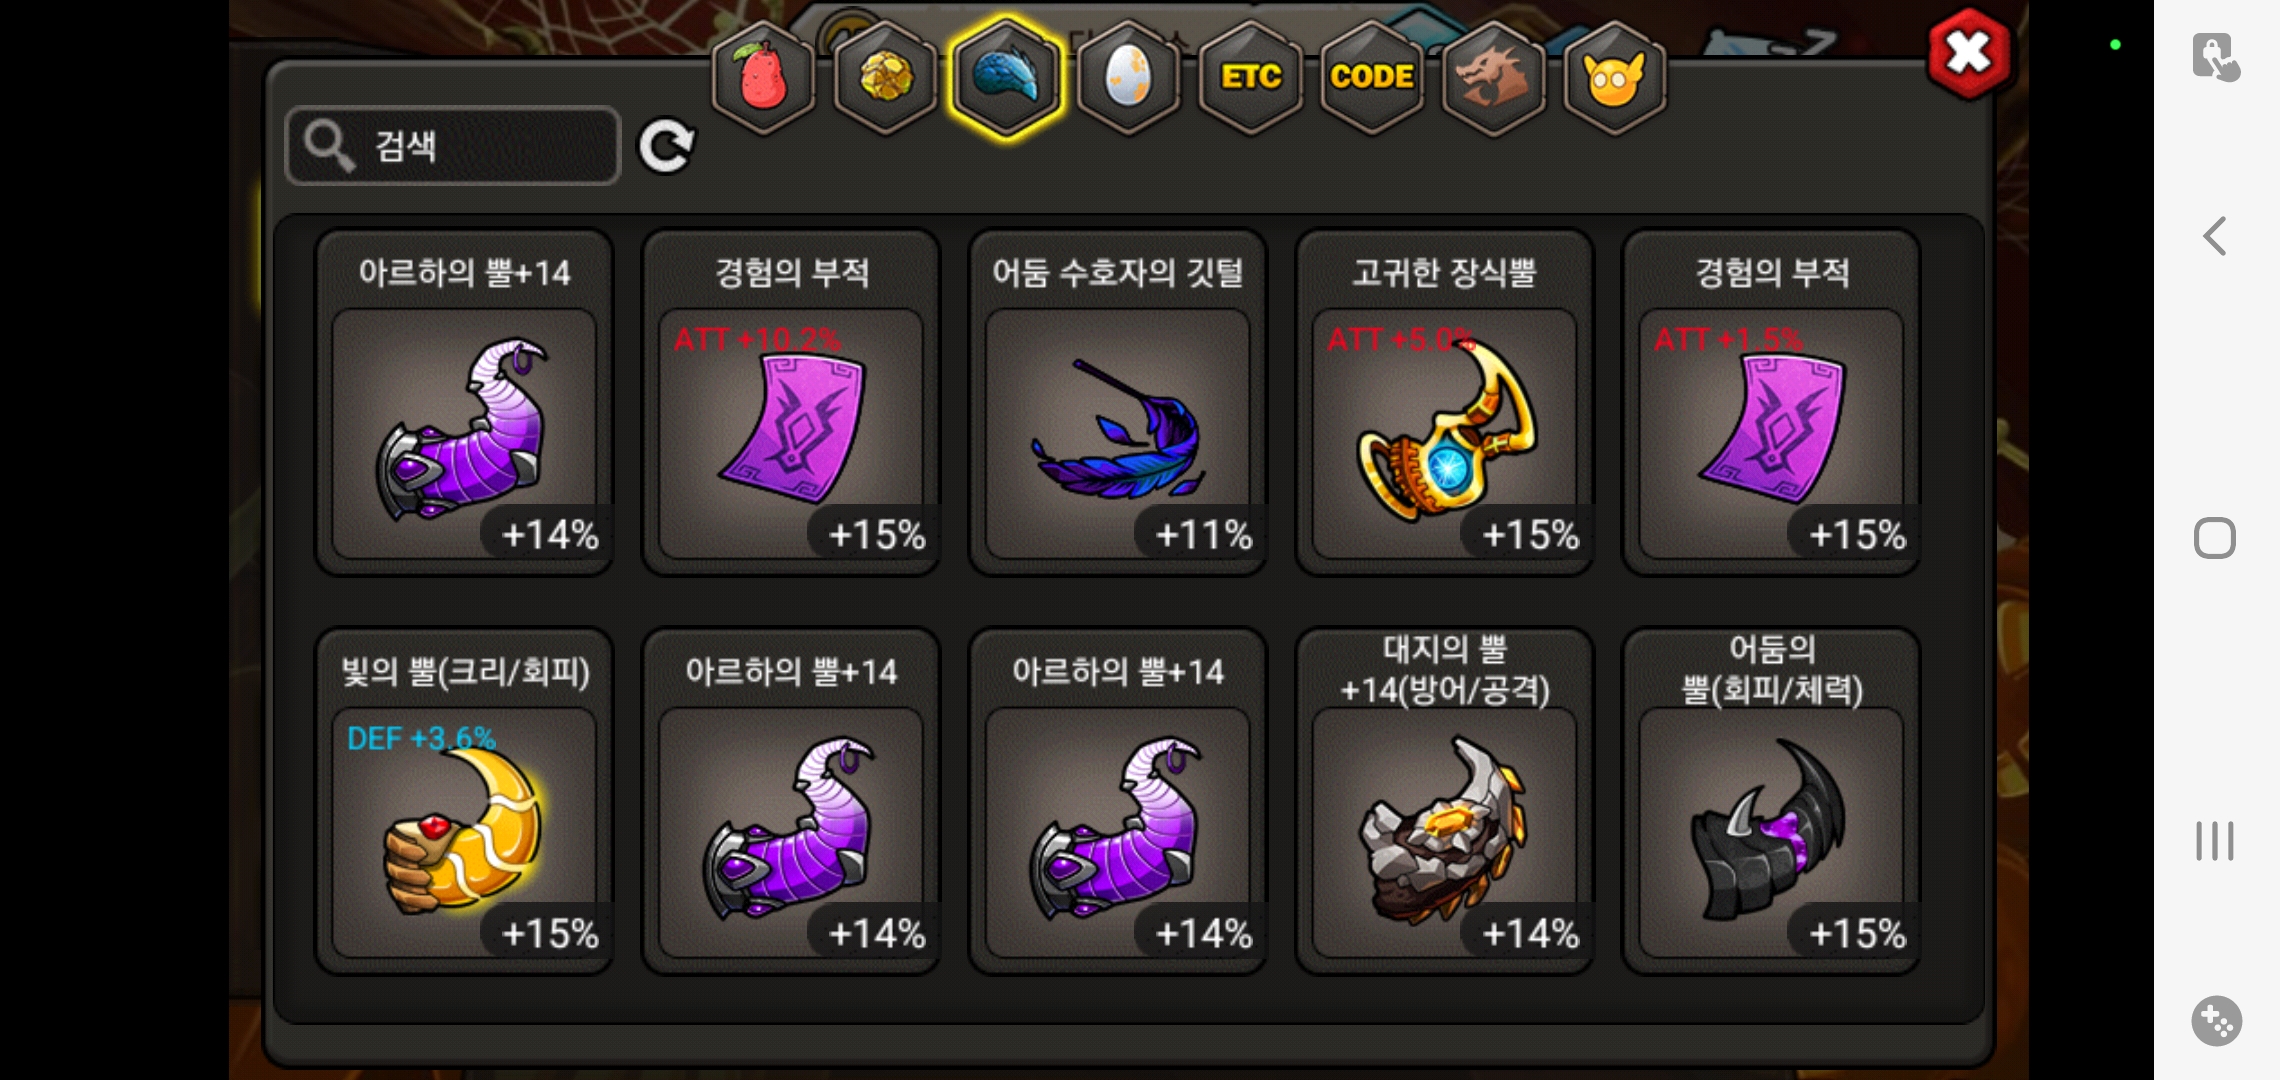This screenshot has width=2280, height=1080.
Task: Tap the Android back arrow
Action: click(2215, 237)
